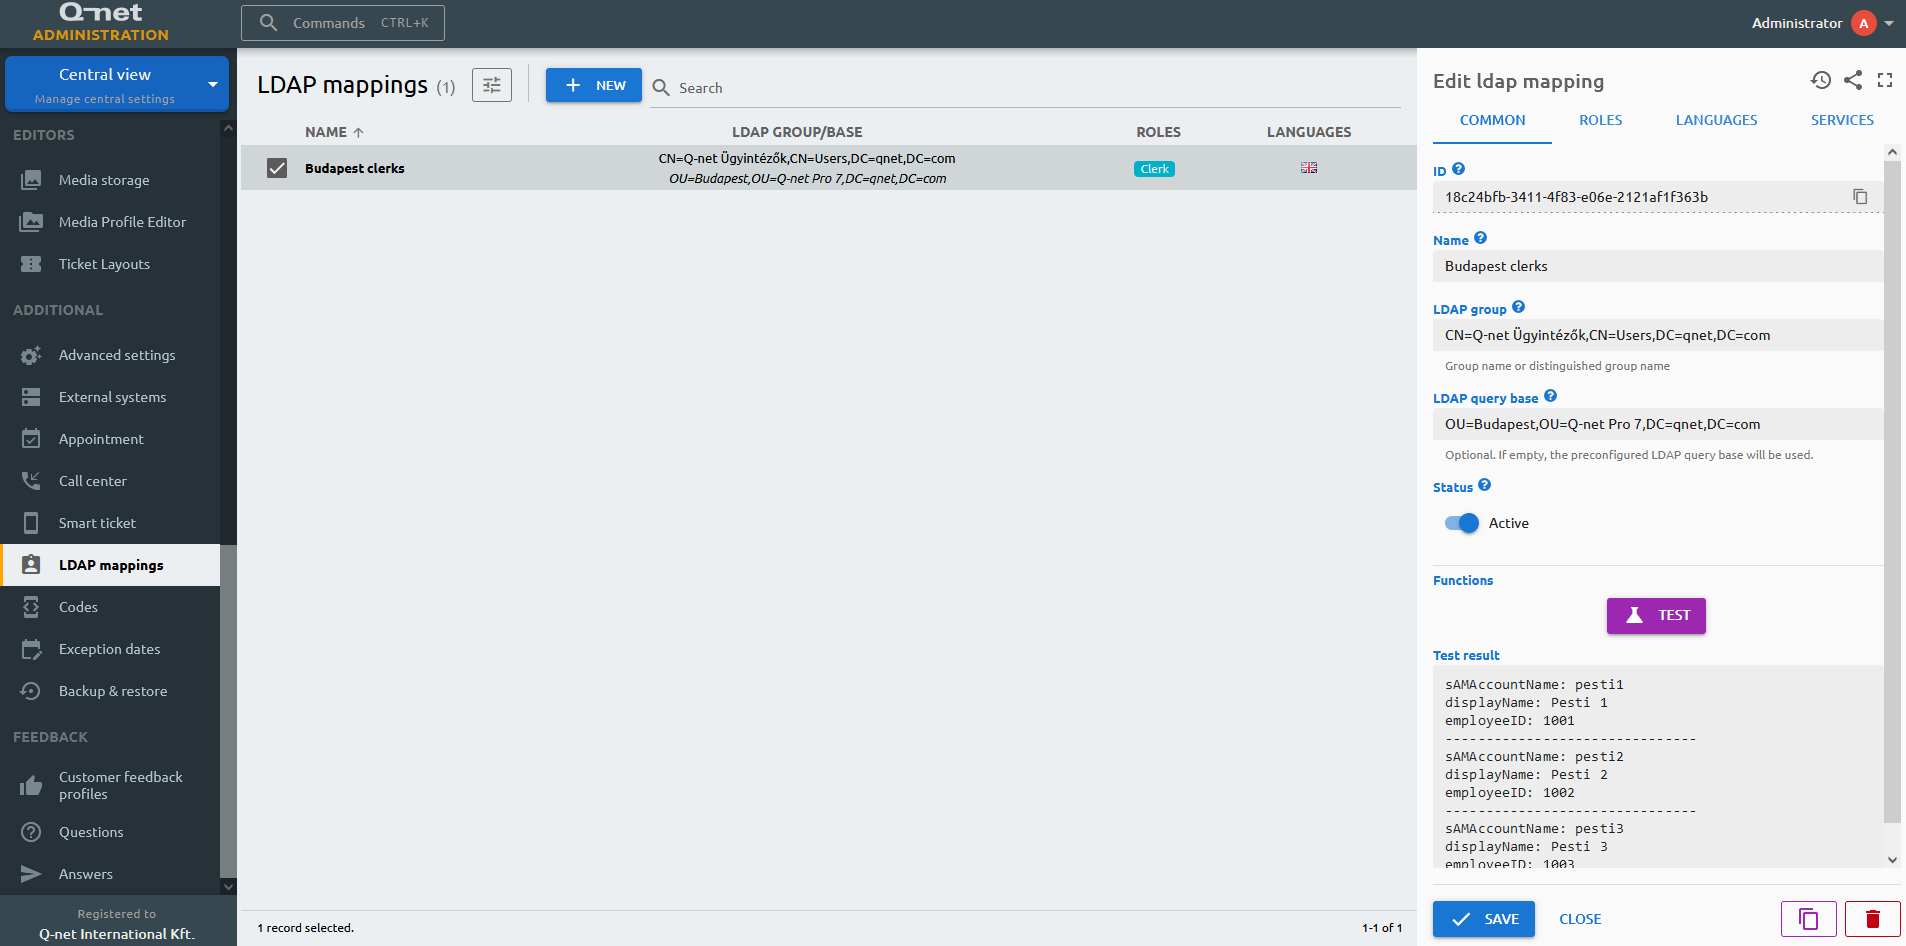
Task: Toggle the Active status switch
Action: point(1462,523)
